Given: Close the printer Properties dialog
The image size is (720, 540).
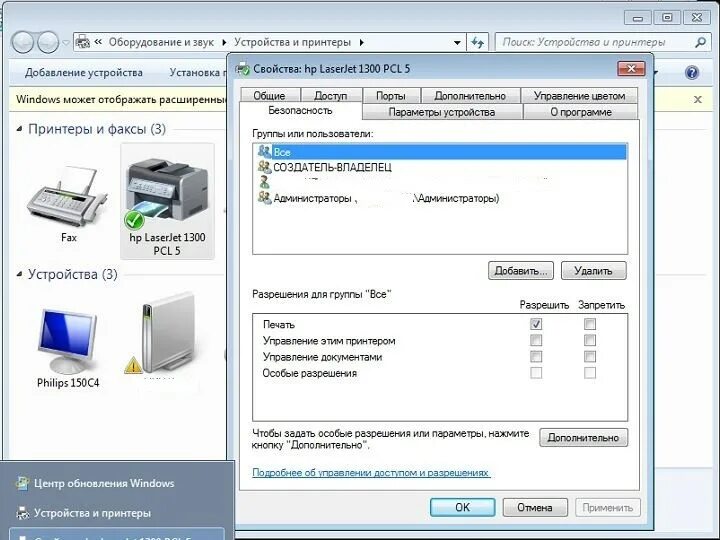Looking at the screenshot, I should 631,69.
